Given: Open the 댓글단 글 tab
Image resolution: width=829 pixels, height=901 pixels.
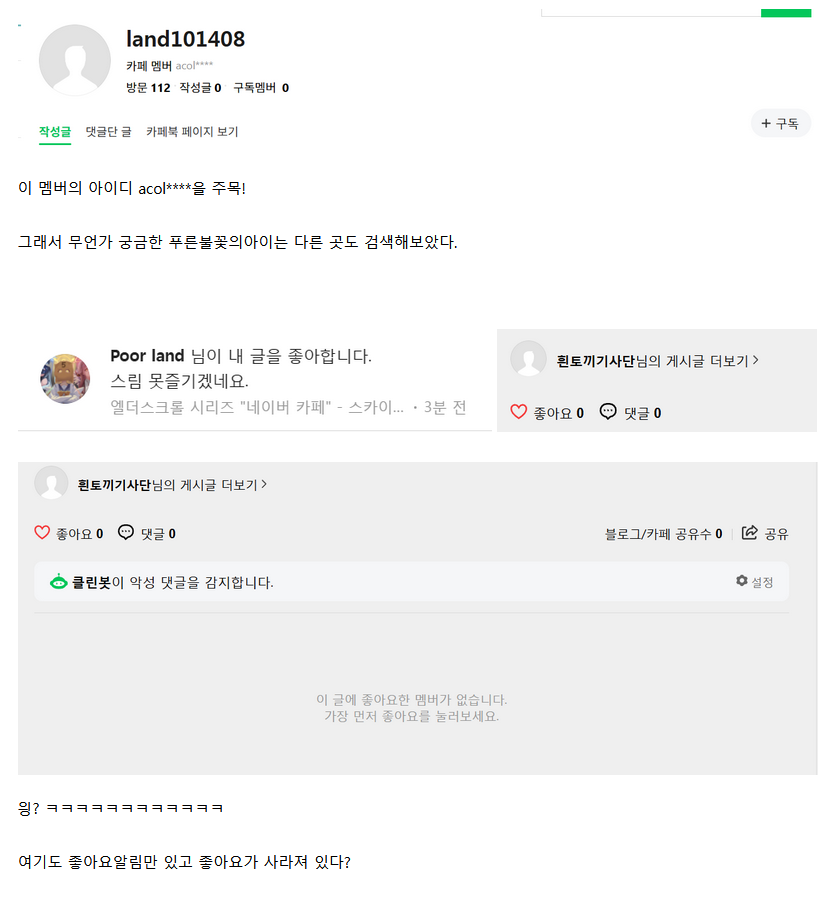Looking at the screenshot, I should (x=108, y=131).
